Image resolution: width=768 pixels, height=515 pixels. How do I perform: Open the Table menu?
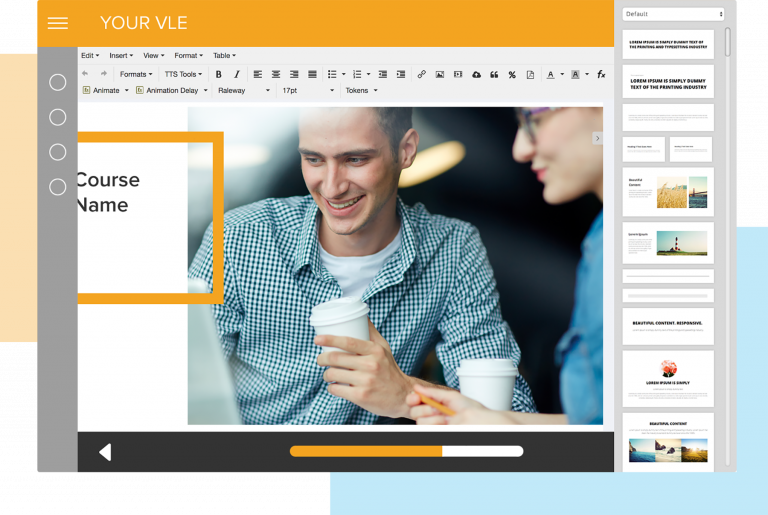point(224,56)
